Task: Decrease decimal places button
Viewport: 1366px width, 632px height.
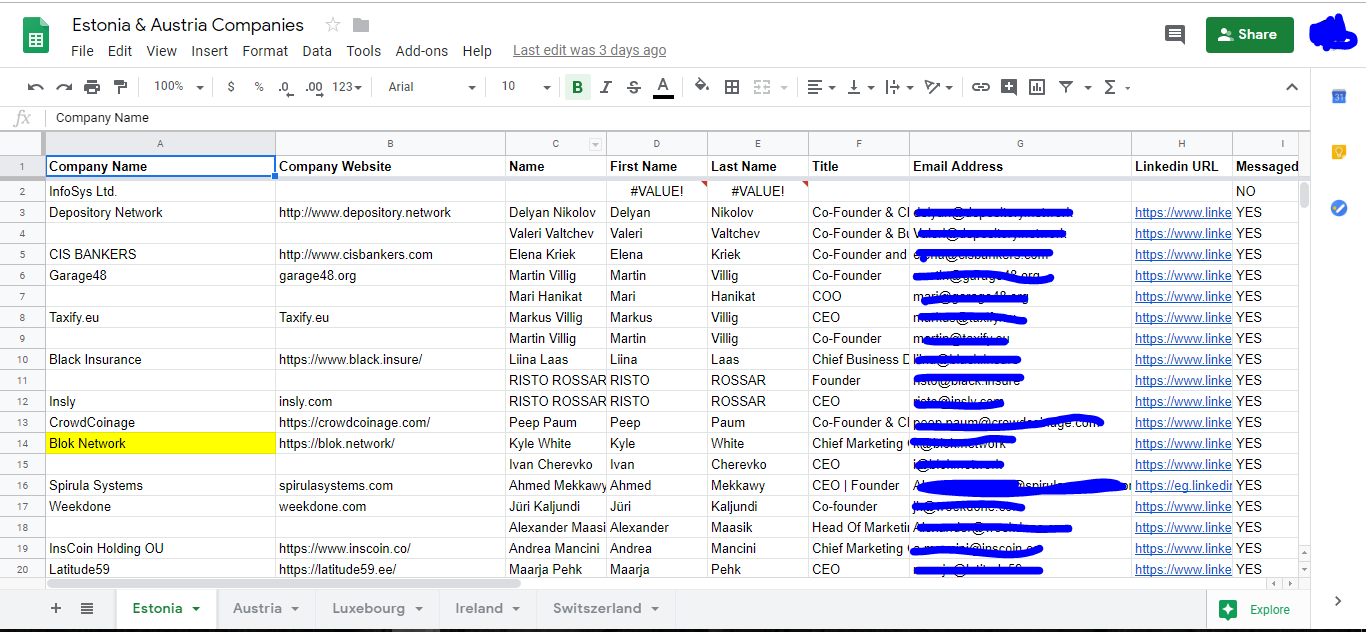Action: point(285,87)
